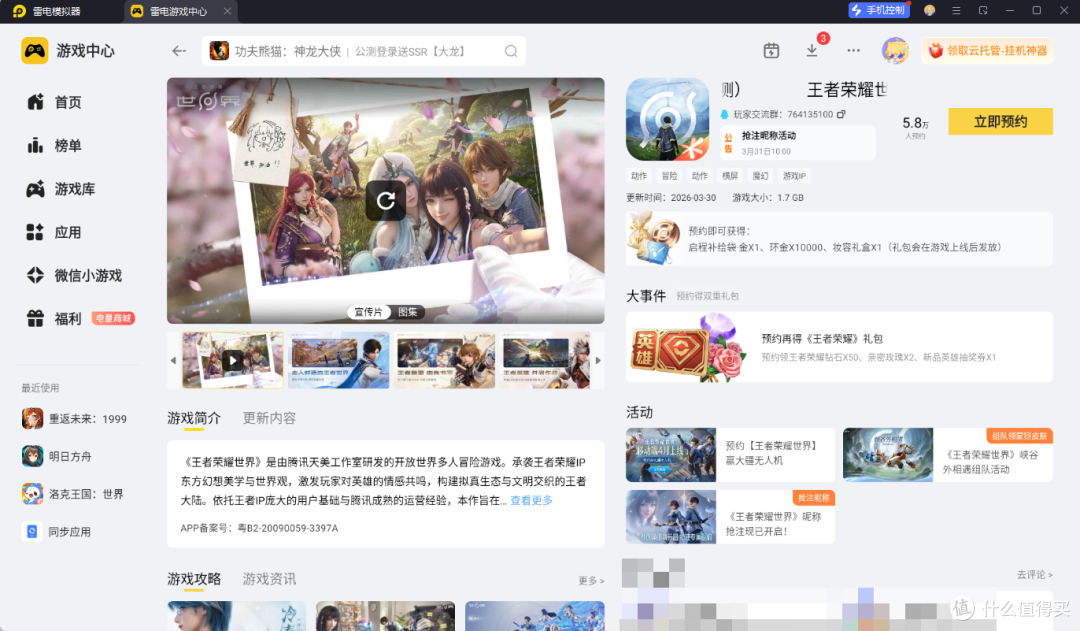Viewport: 1080px width, 631px height.
Task: Launch 洛克王国：世界 from recent list
Action: [x=73, y=494]
